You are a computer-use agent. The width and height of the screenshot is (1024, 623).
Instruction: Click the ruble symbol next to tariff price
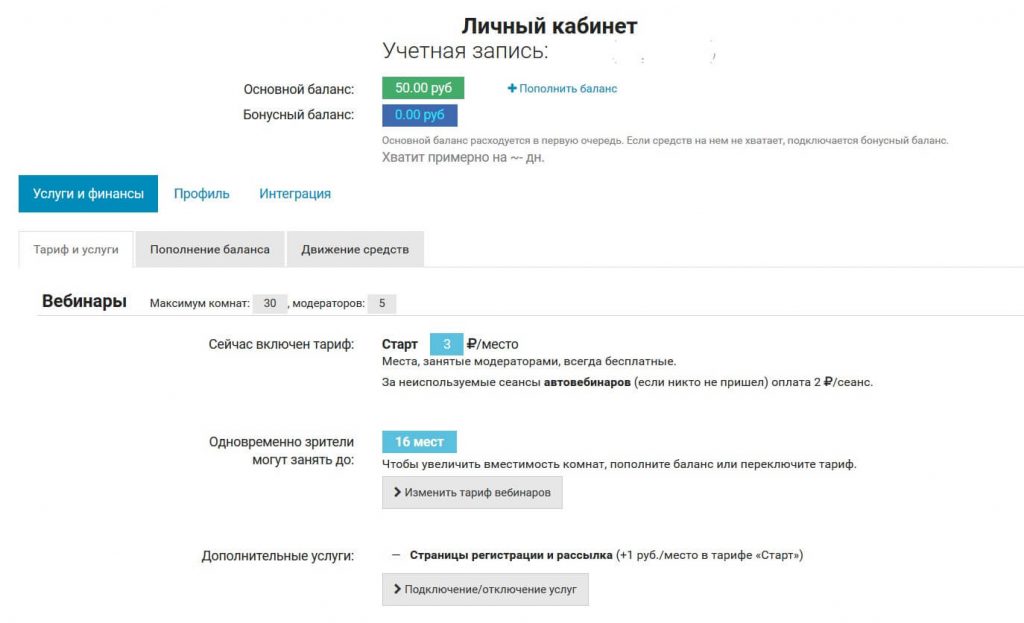pyautogui.click(x=472, y=344)
